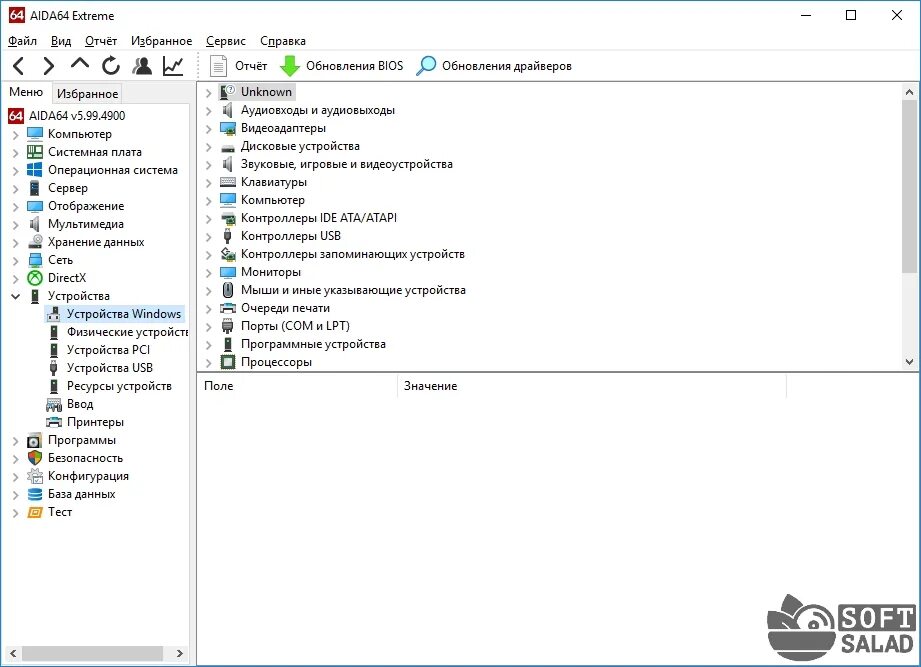Expand the Порты (COM и LPT) category
Image resolution: width=921 pixels, height=667 pixels.
pos(208,326)
